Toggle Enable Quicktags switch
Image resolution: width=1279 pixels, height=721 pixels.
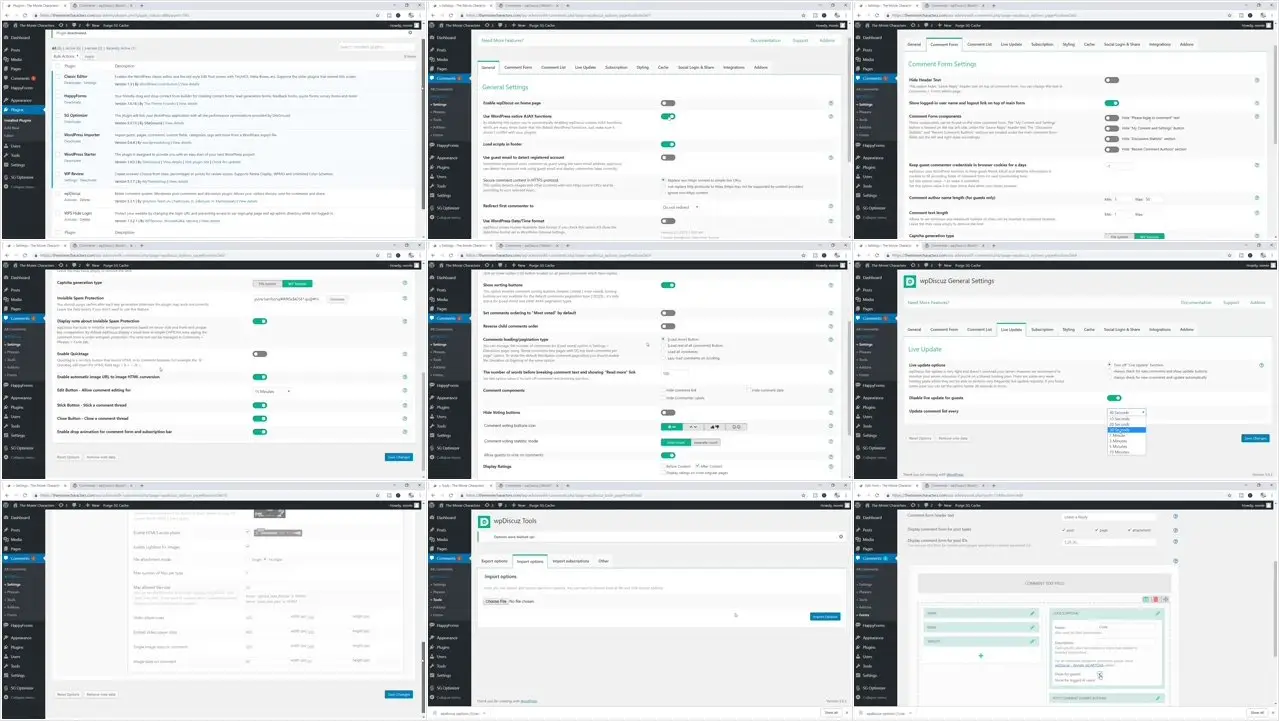click(260, 353)
